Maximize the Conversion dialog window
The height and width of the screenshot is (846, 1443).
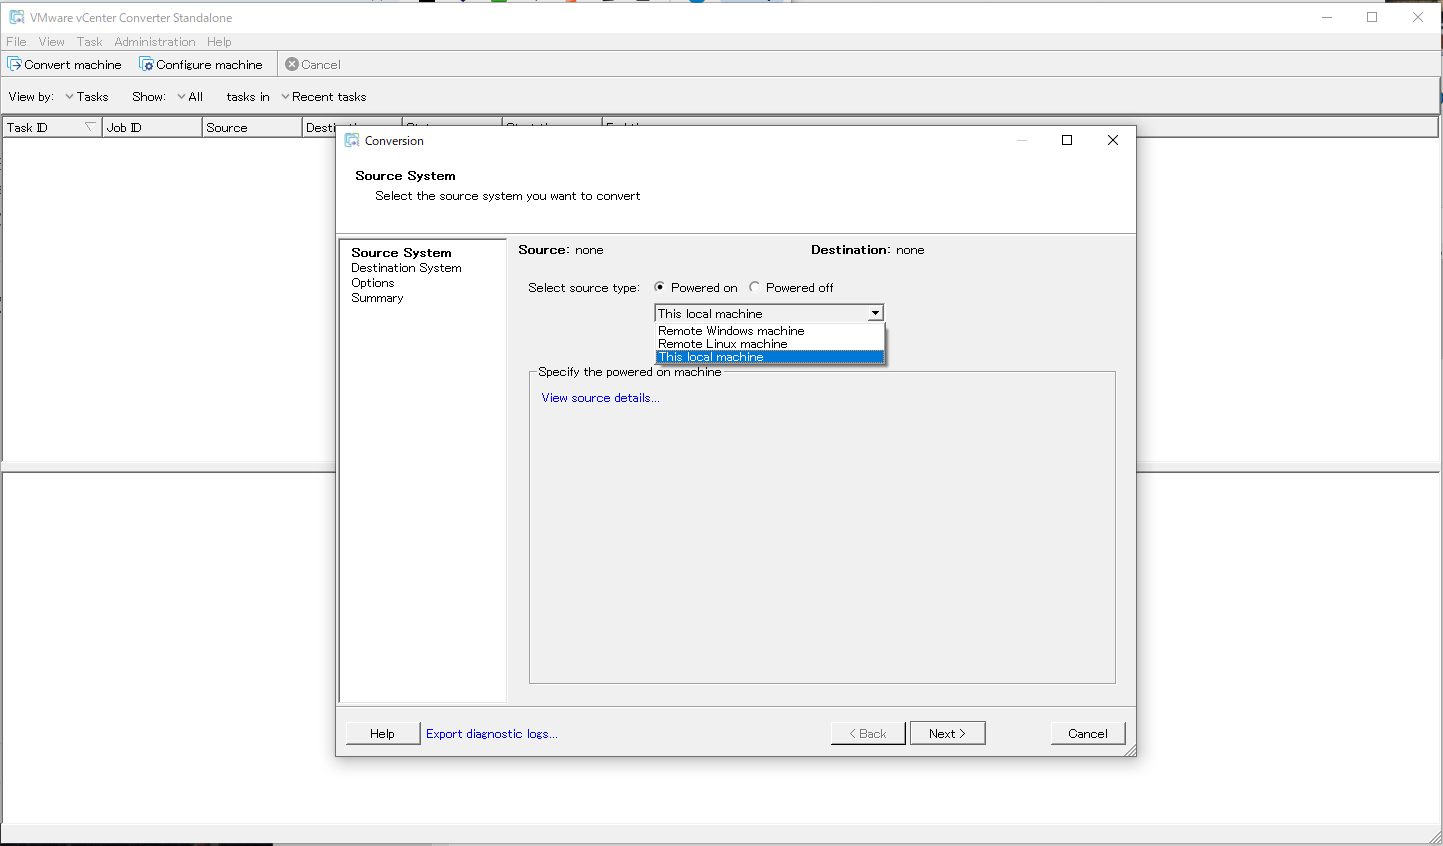pyautogui.click(x=1067, y=140)
